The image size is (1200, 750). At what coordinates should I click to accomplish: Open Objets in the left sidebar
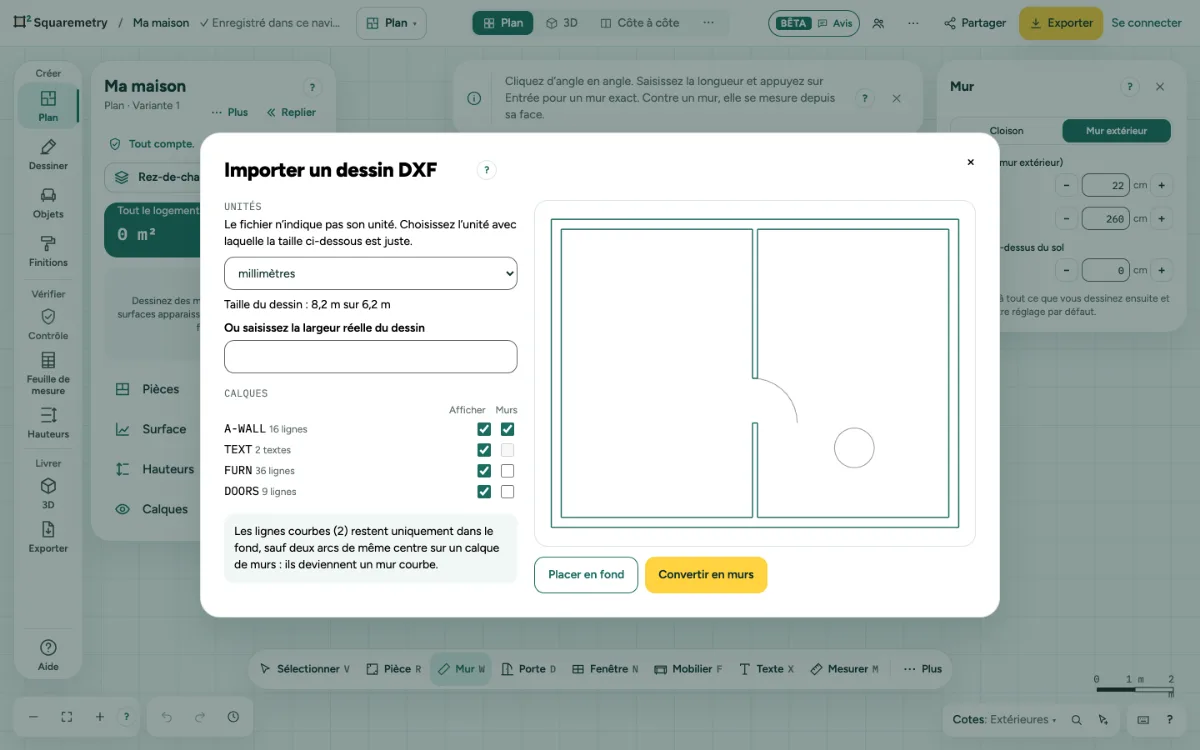point(48,203)
